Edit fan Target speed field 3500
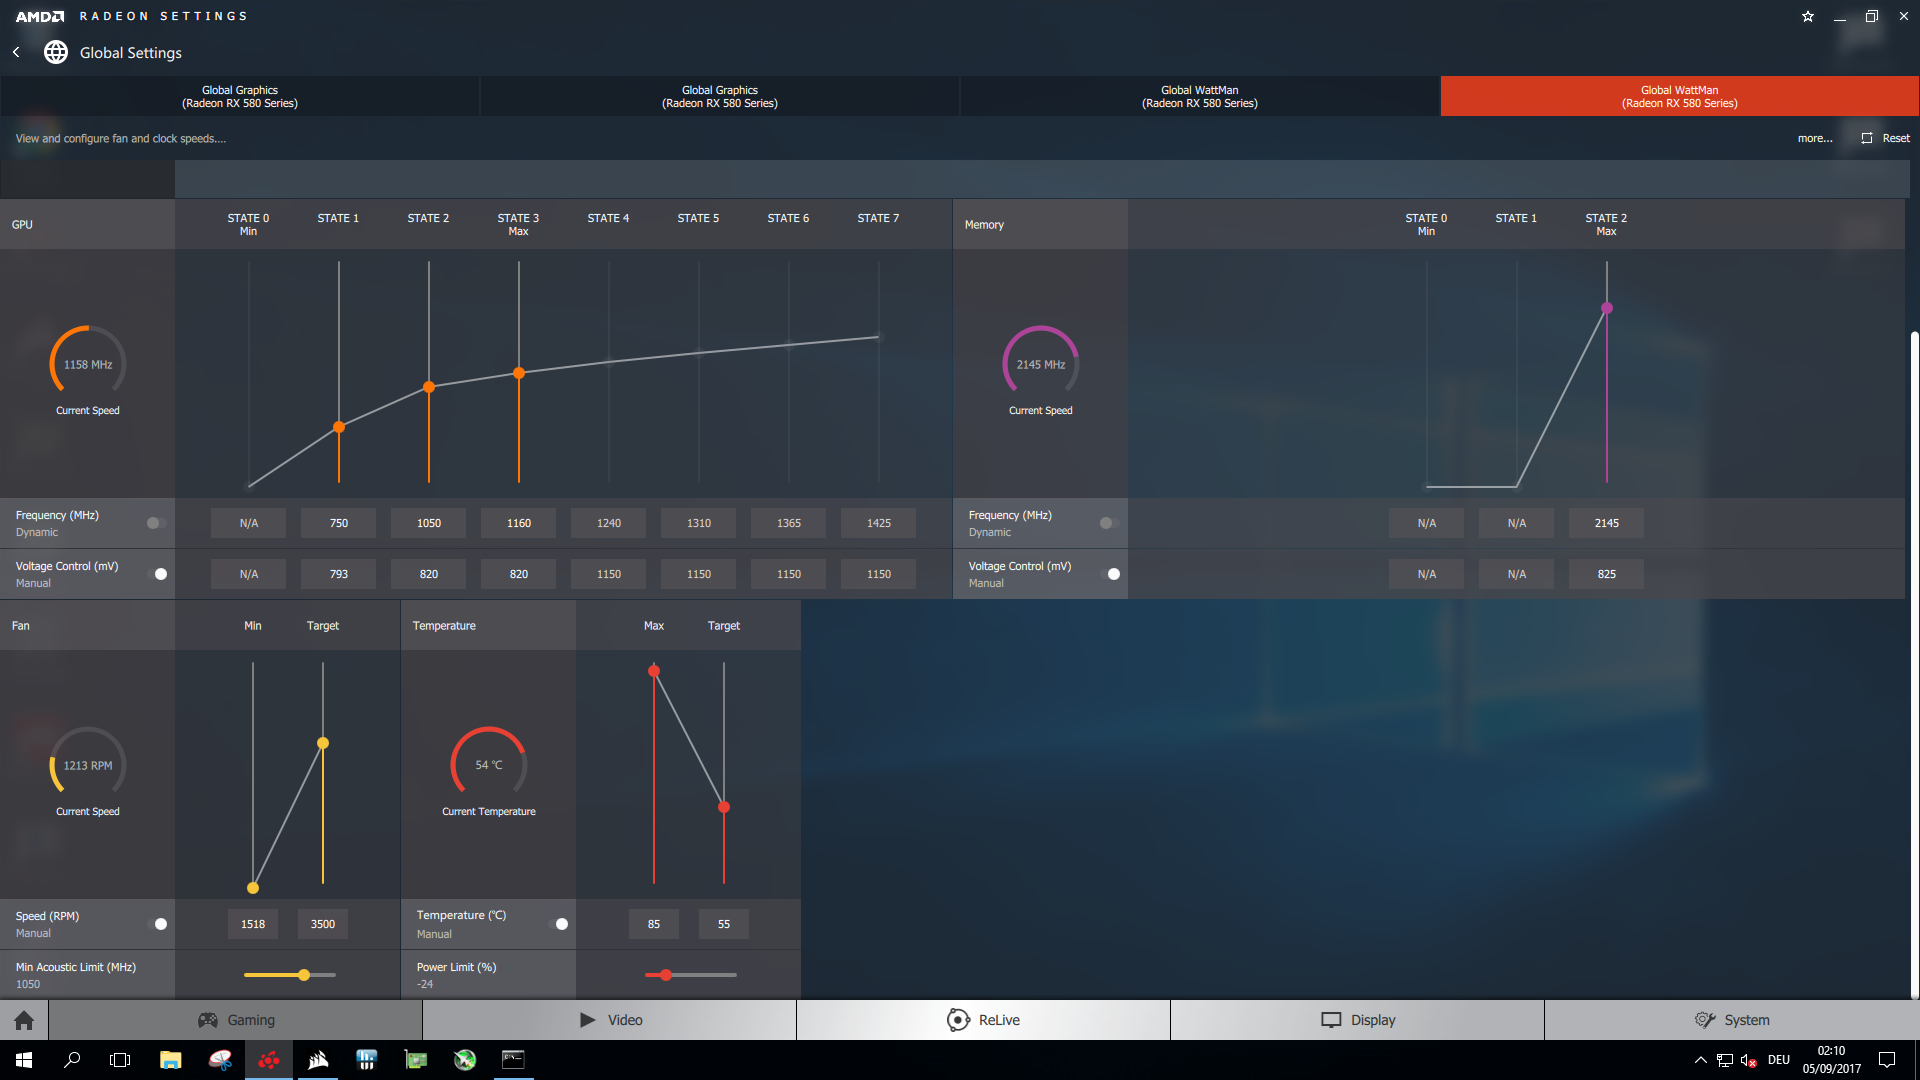Screen dimensions: 1920x1080 pos(323,924)
